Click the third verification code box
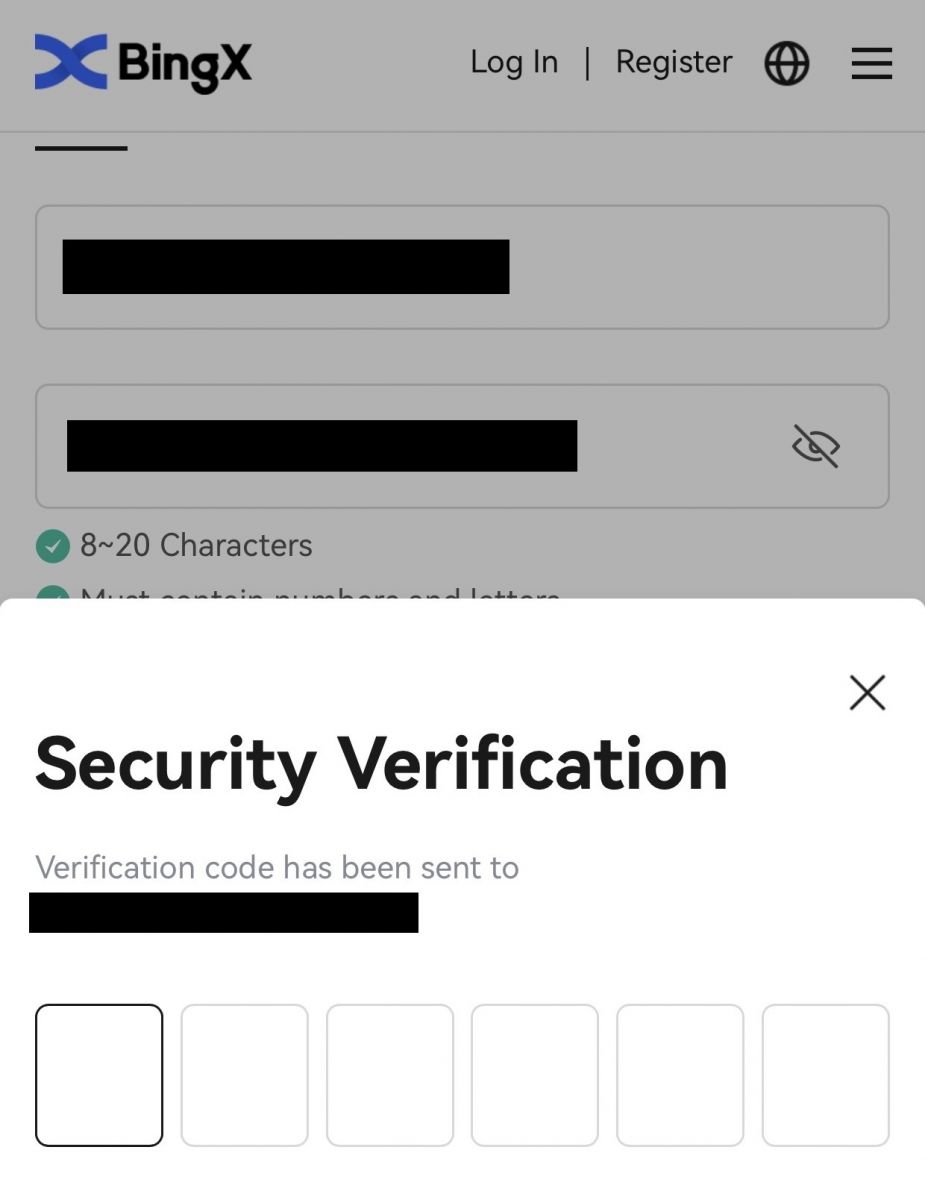Viewport: 925px width, 1200px height. click(x=389, y=1075)
